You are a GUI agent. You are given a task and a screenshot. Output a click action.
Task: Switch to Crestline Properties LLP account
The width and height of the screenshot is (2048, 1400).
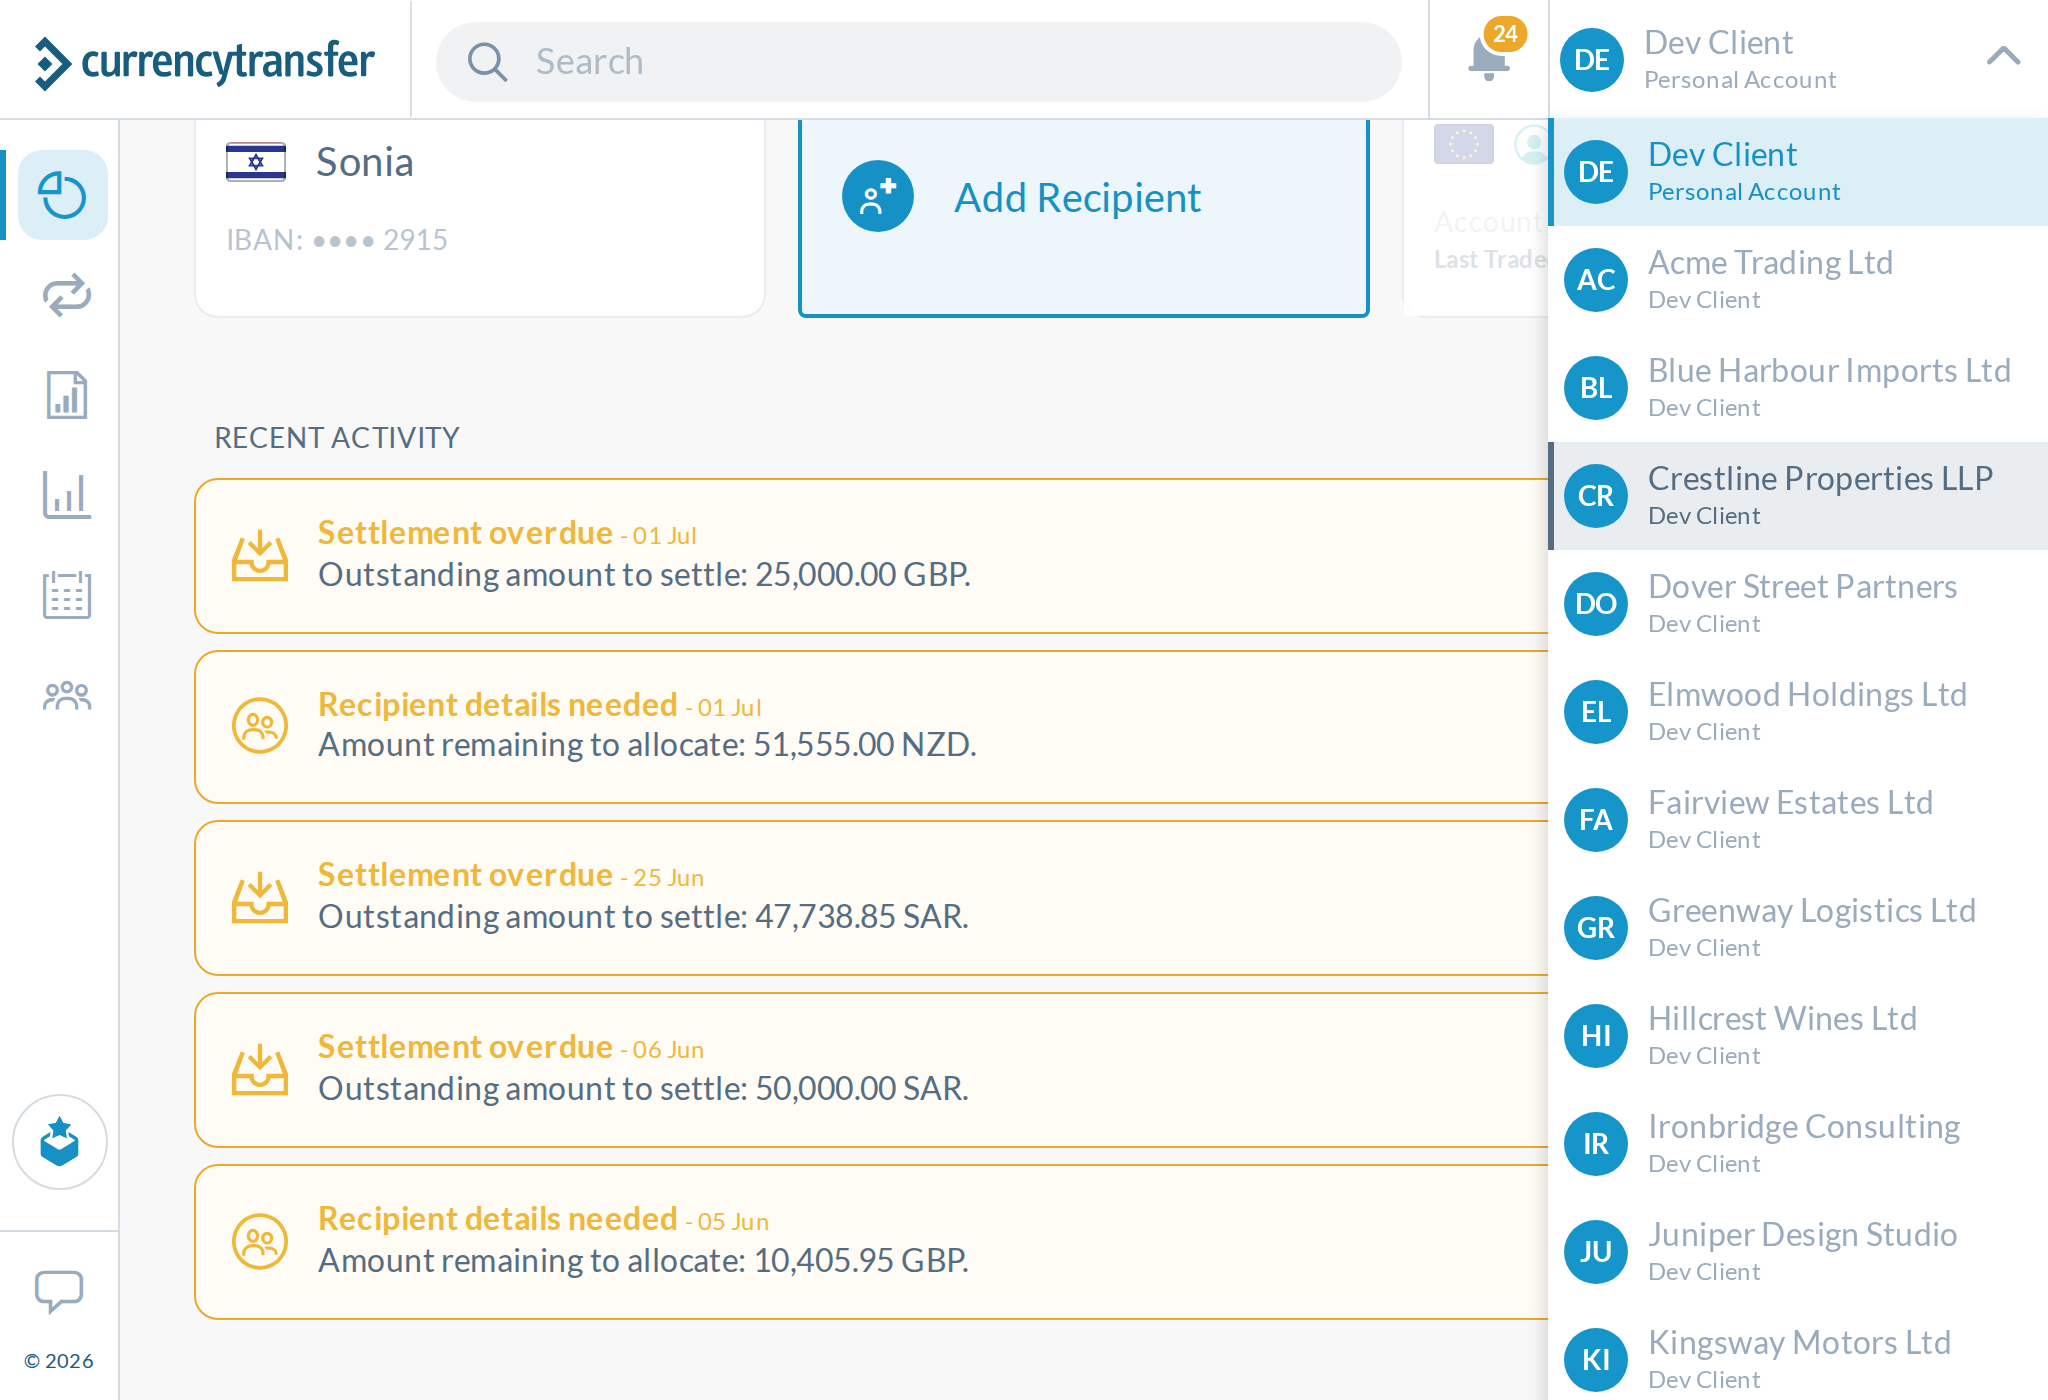[x=1798, y=496]
